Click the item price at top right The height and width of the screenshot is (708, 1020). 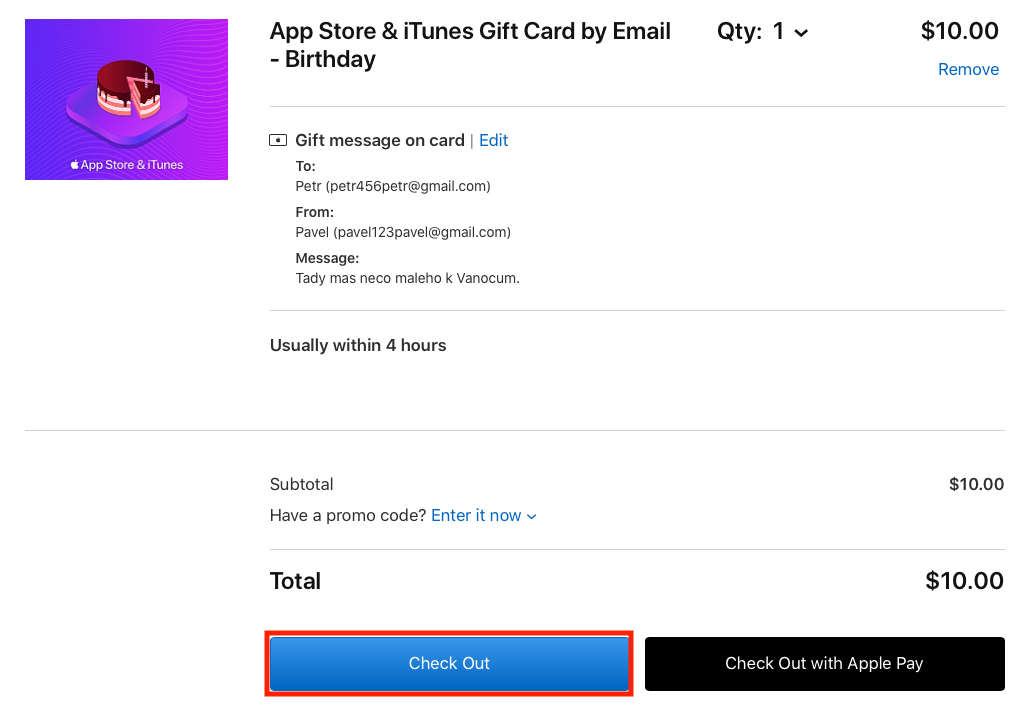coord(959,31)
